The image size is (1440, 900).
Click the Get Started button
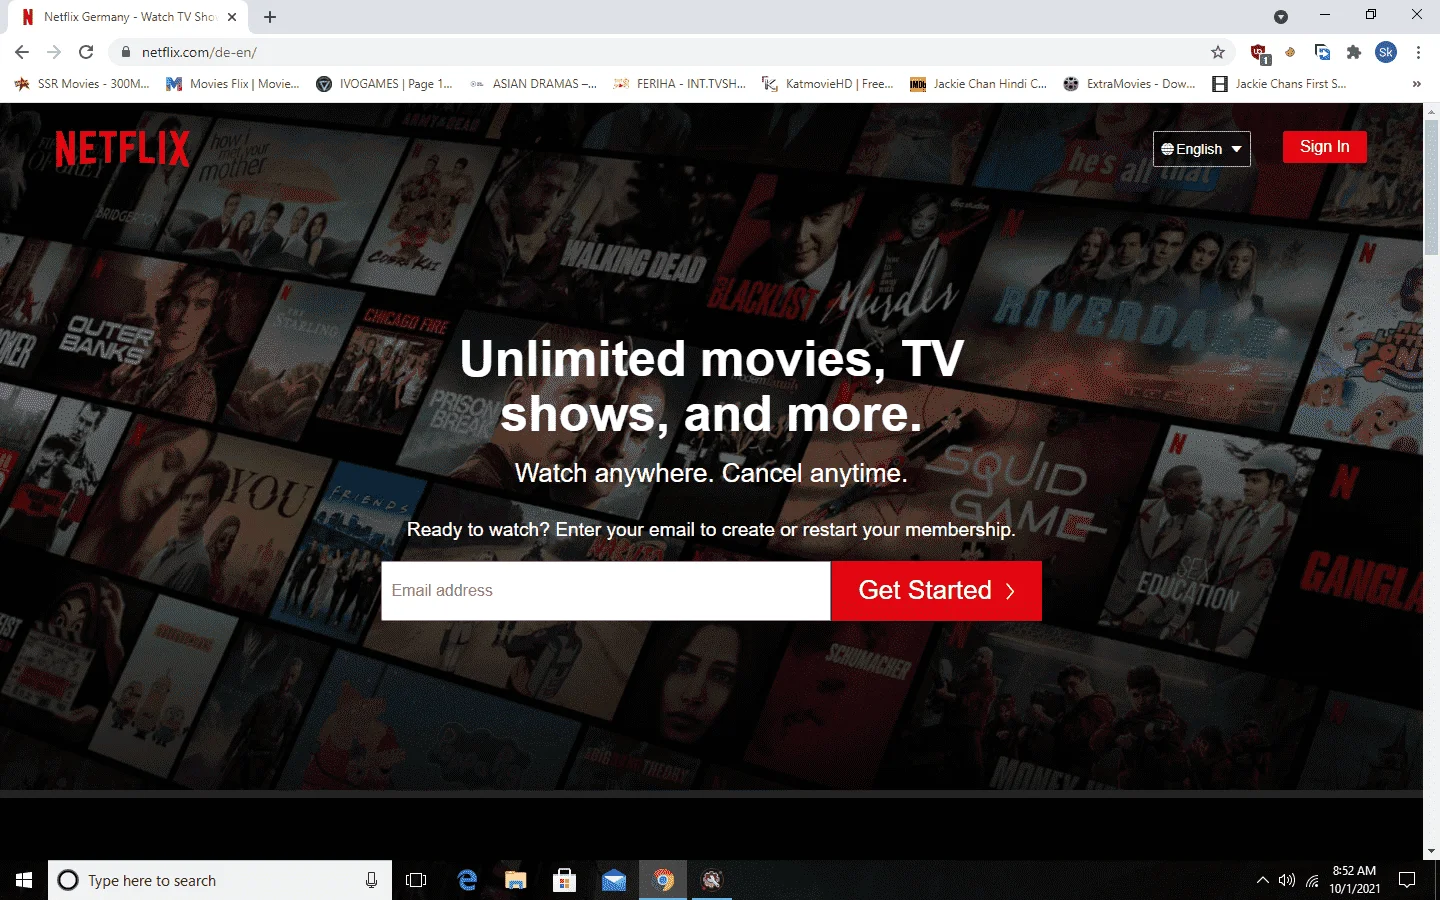pos(936,590)
